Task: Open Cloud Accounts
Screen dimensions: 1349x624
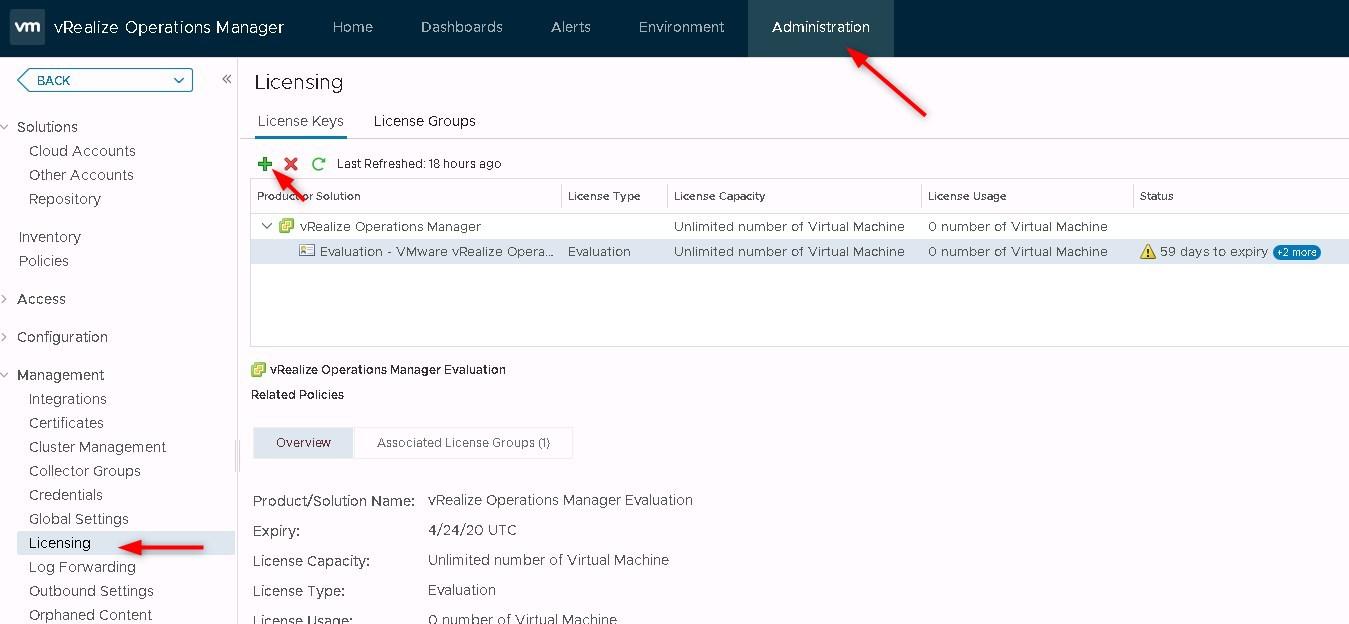Action: pyautogui.click(x=82, y=151)
